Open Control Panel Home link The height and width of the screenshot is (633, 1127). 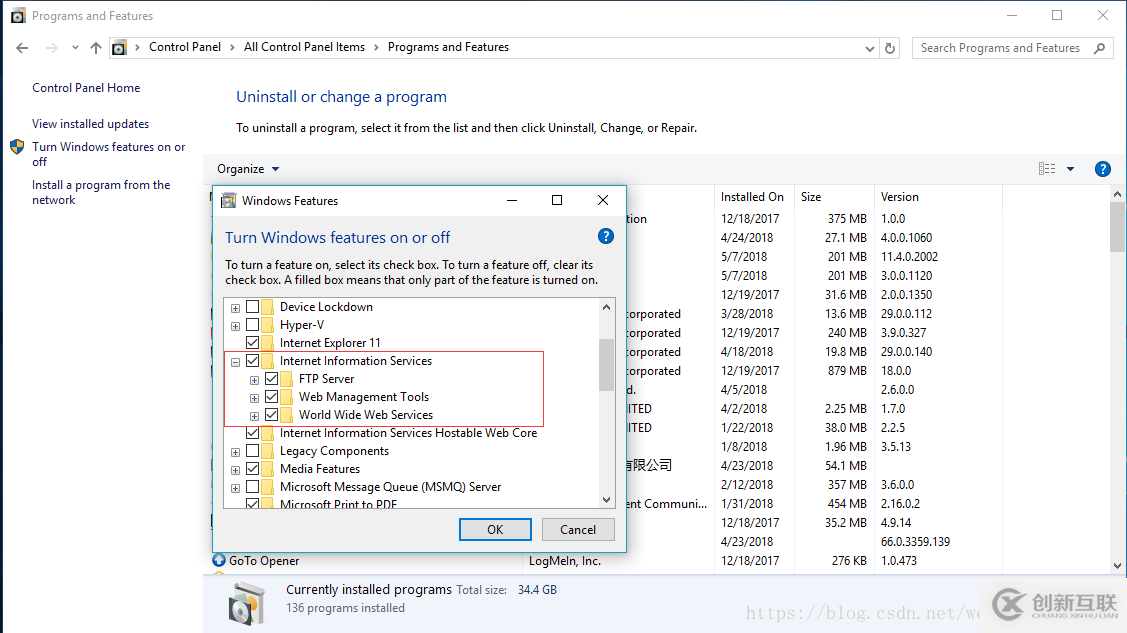[x=86, y=88]
